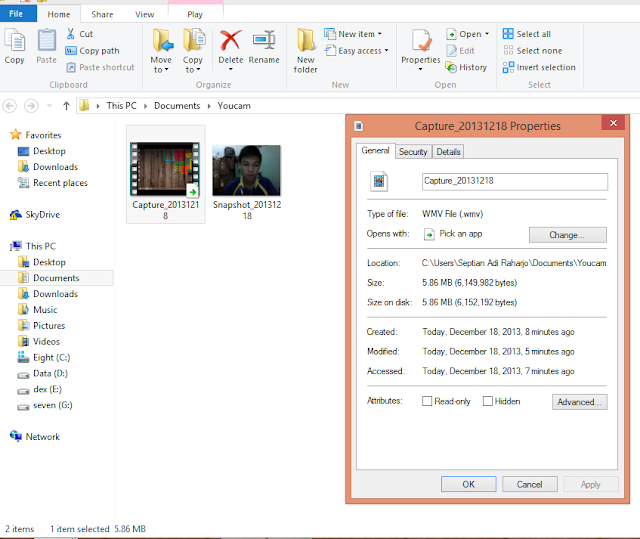Rename the selected file
The width and height of the screenshot is (640, 539).
[264, 47]
